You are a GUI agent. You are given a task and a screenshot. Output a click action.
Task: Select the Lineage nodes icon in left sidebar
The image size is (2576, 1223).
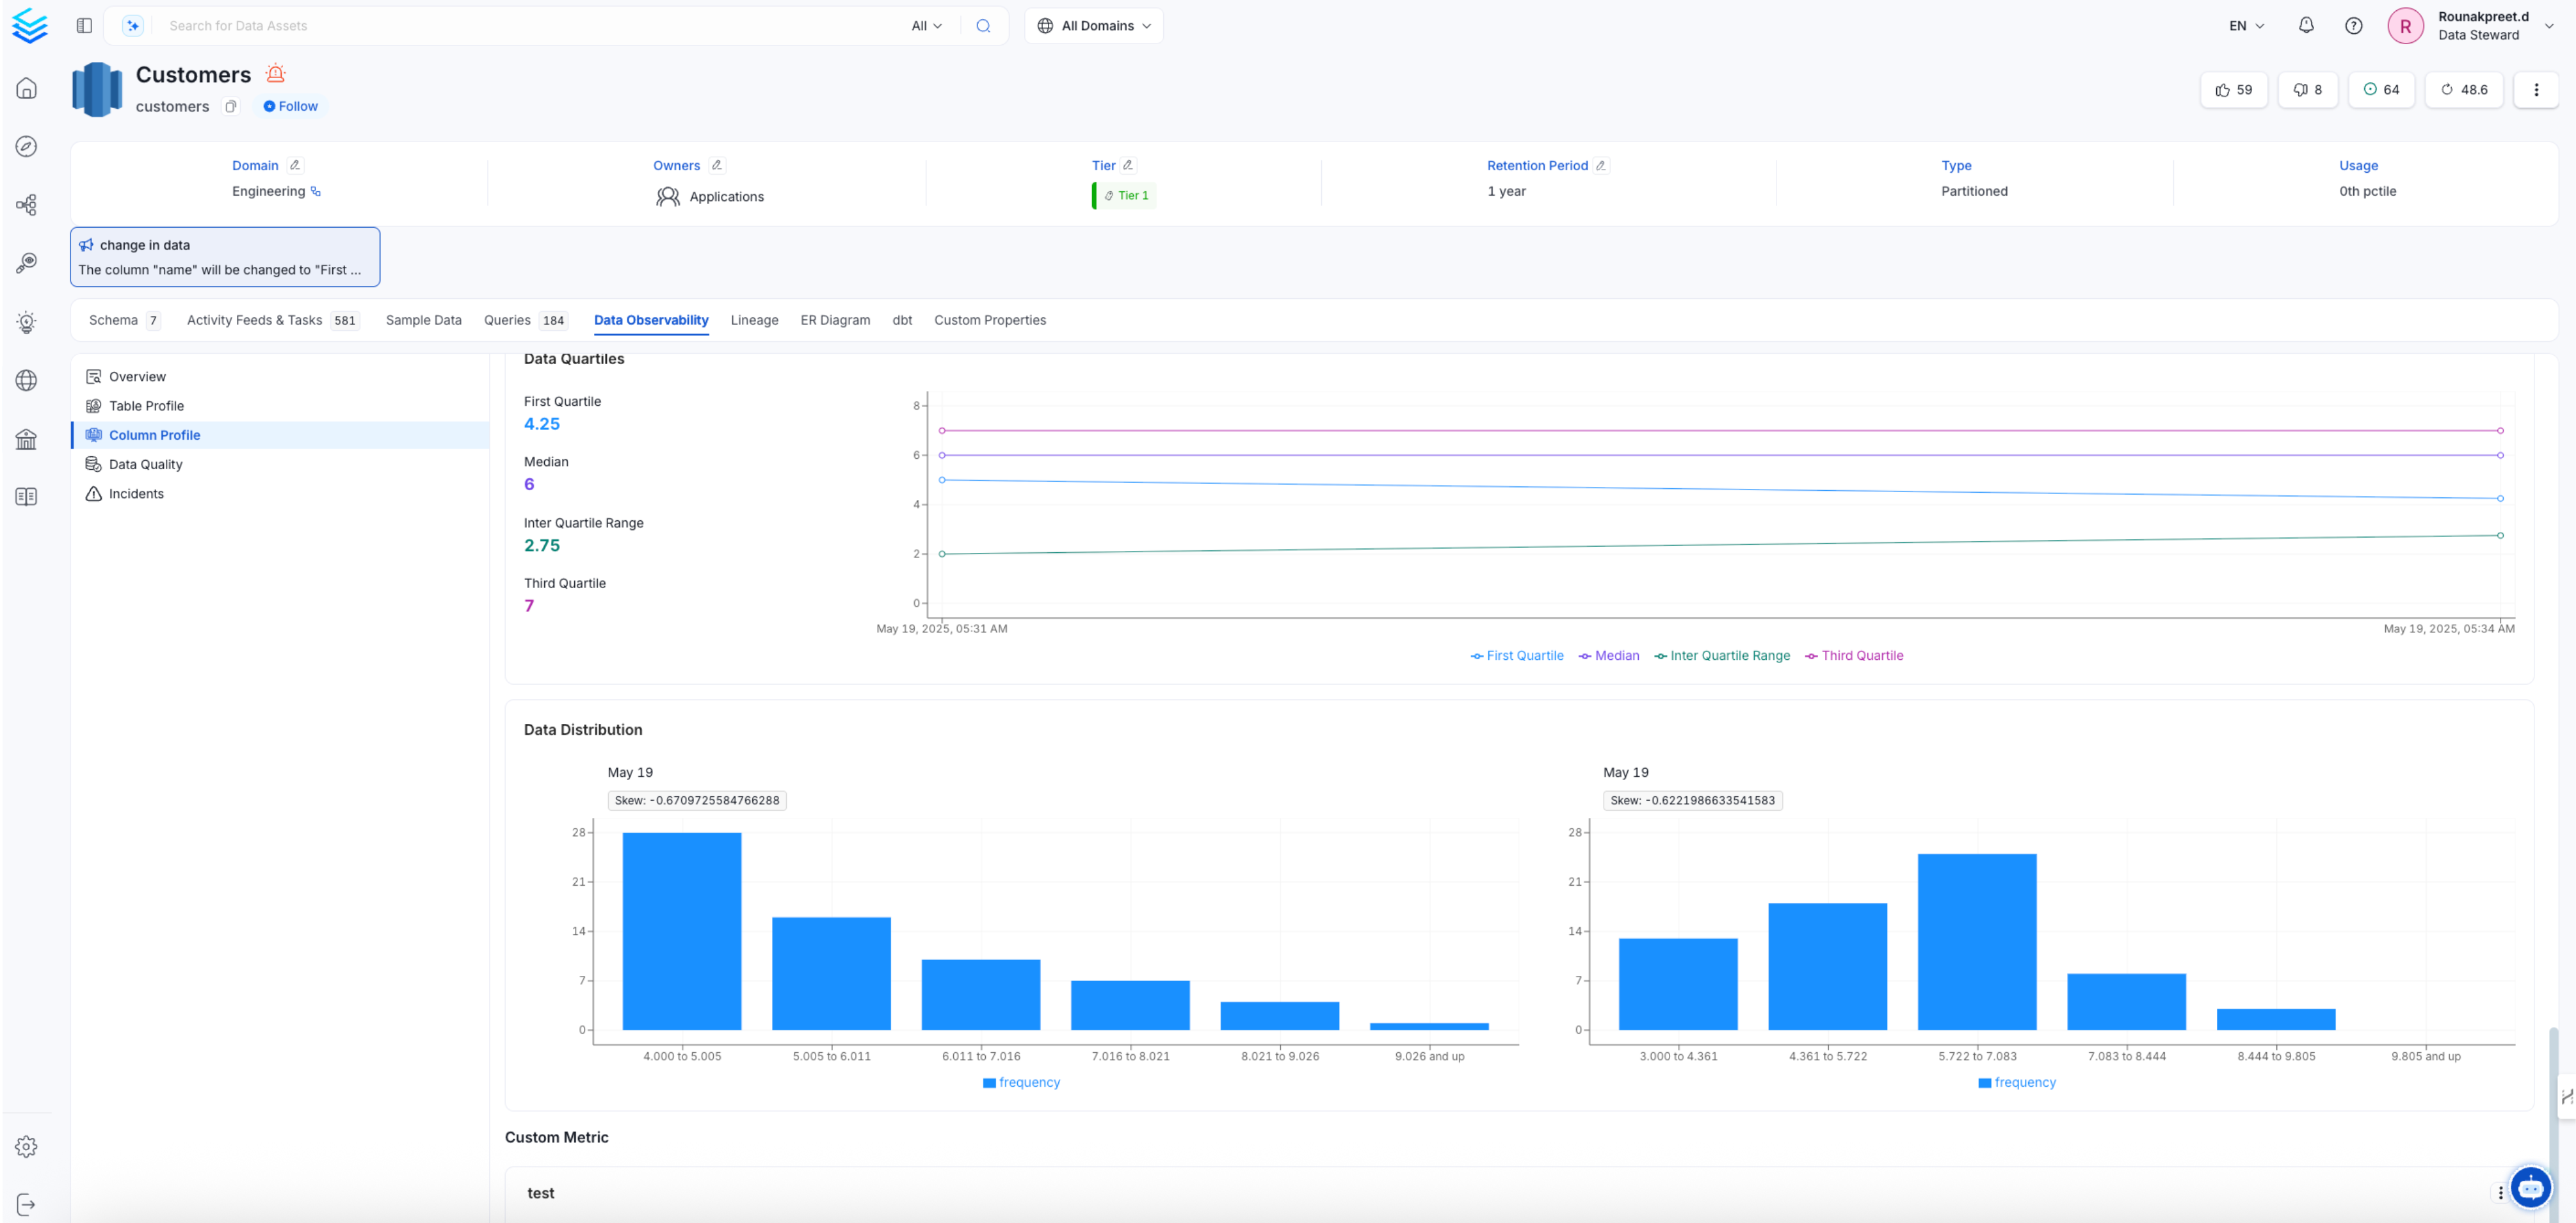27,204
